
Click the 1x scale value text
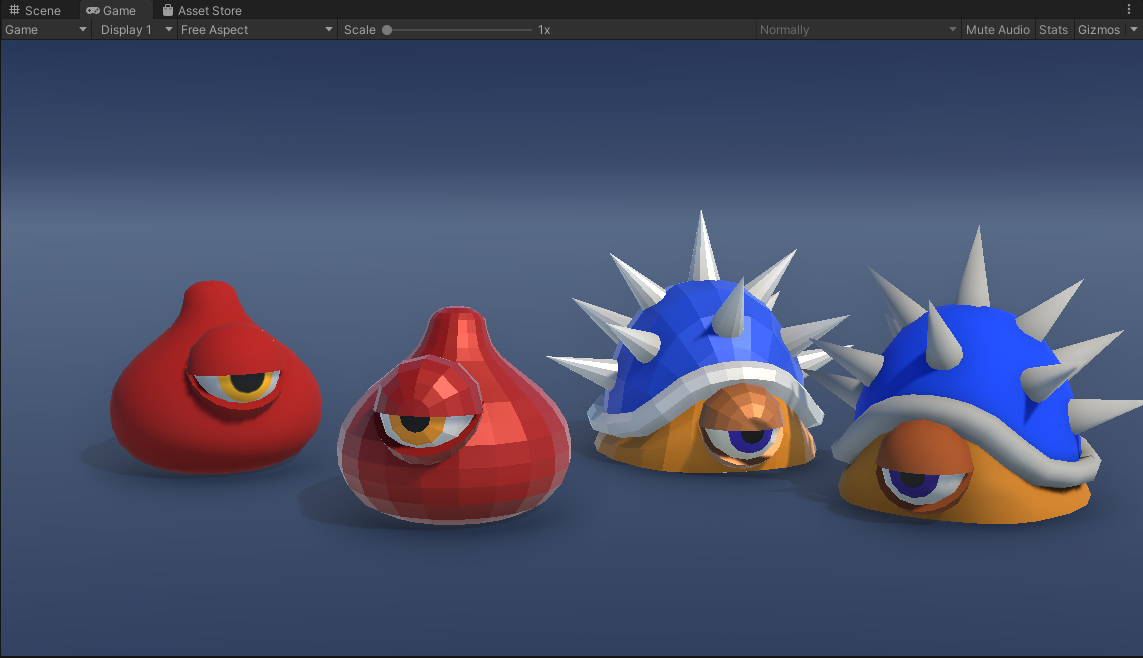tap(544, 30)
